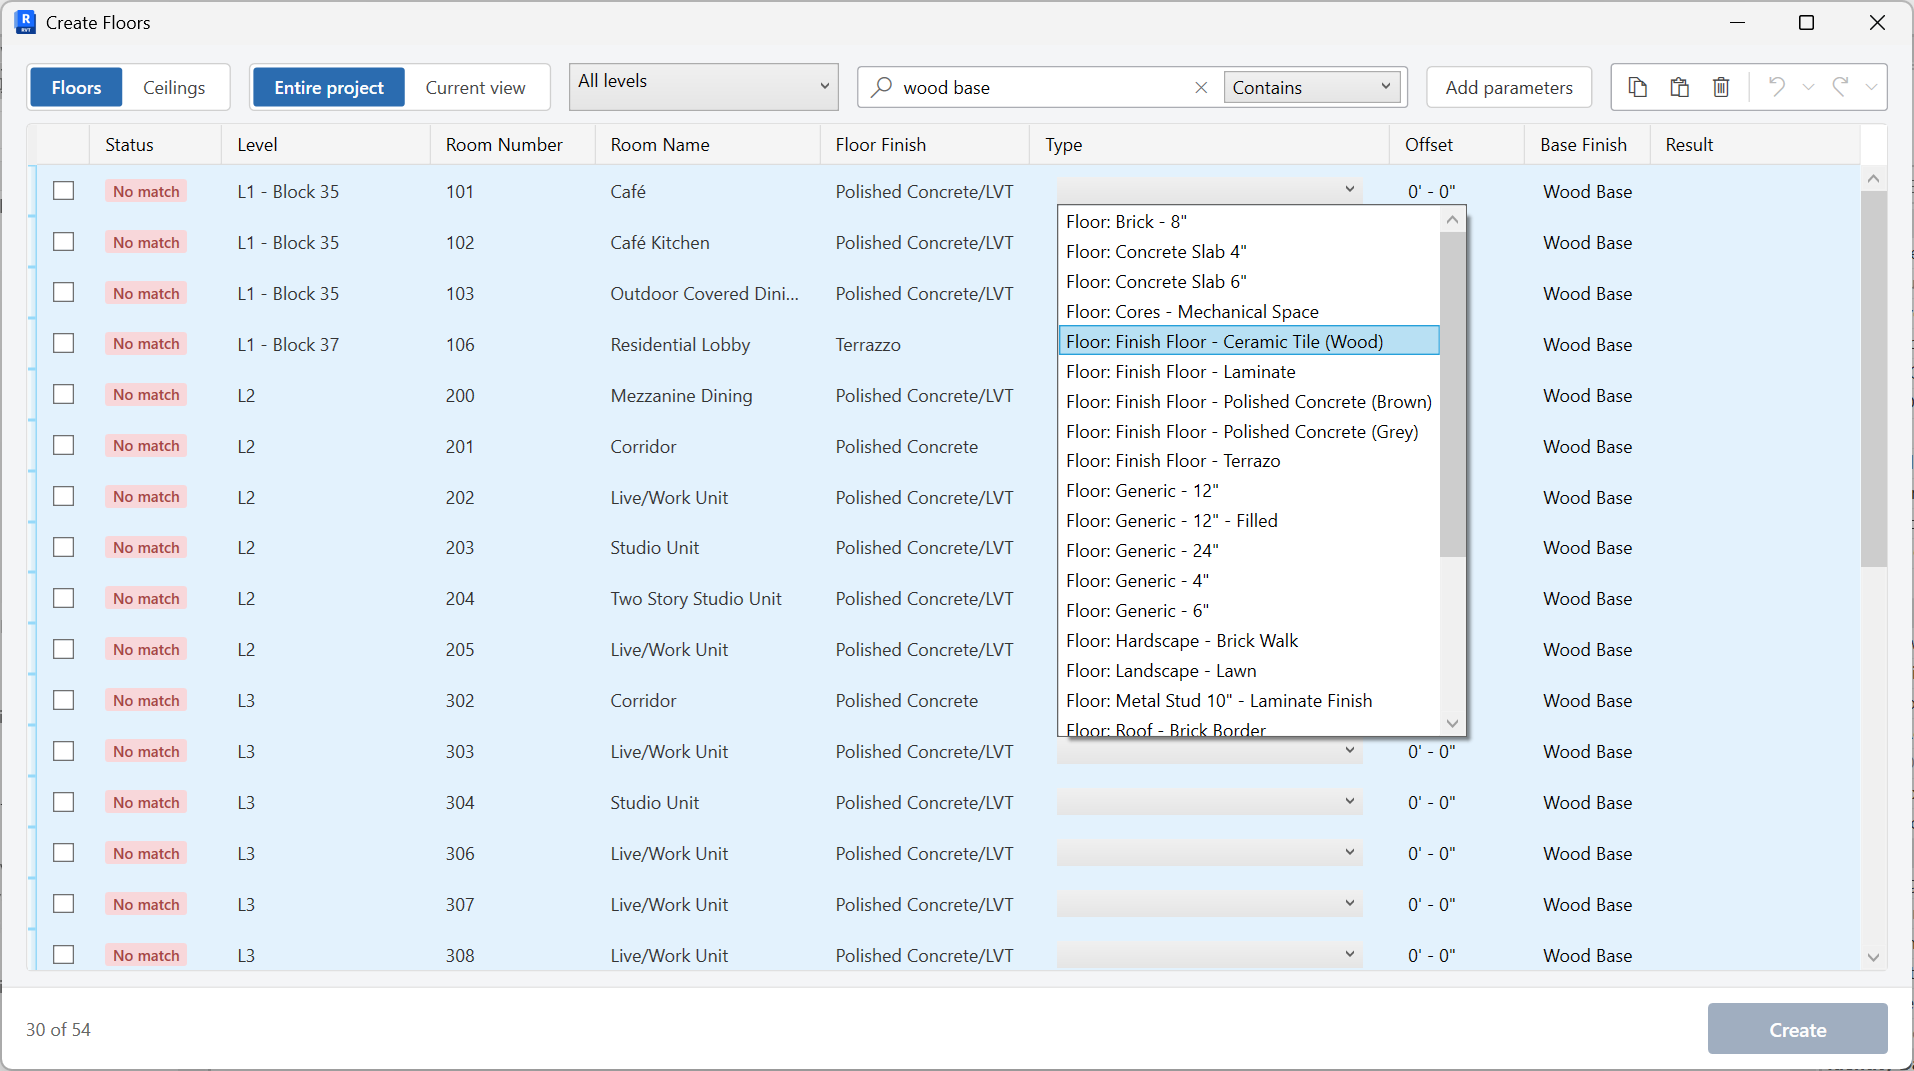
Task: Click the No match status for room 201
Action: coord(146,446)
